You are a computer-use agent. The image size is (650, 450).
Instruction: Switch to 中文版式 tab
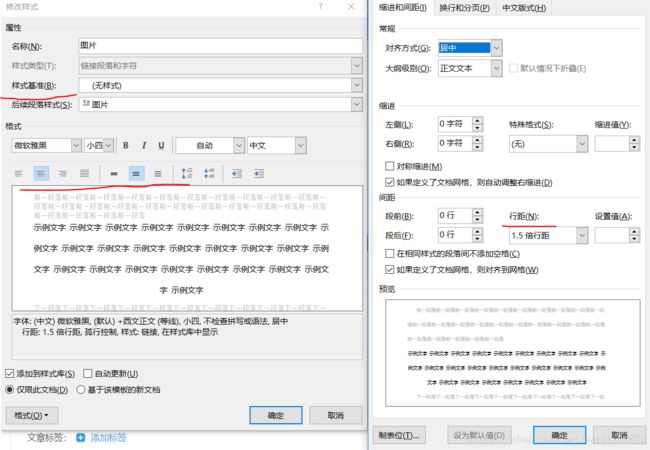tap(524, 7)
